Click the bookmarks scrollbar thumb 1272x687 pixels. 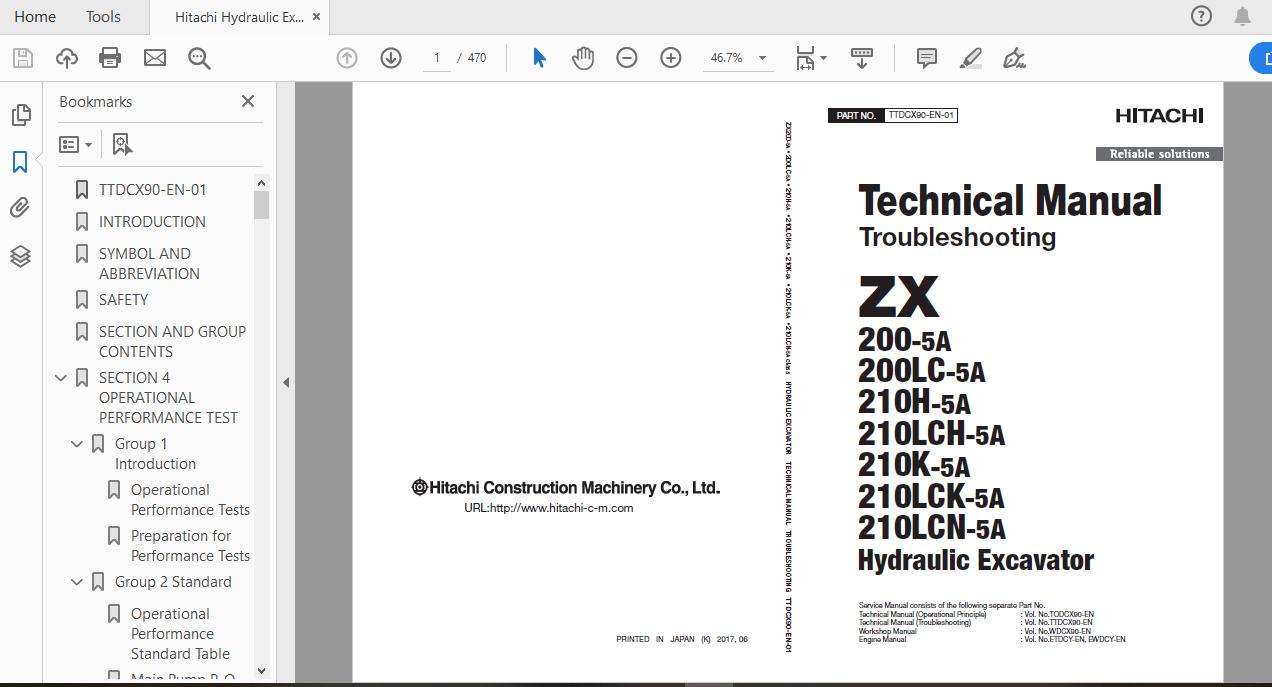click(x=262, y=205)
